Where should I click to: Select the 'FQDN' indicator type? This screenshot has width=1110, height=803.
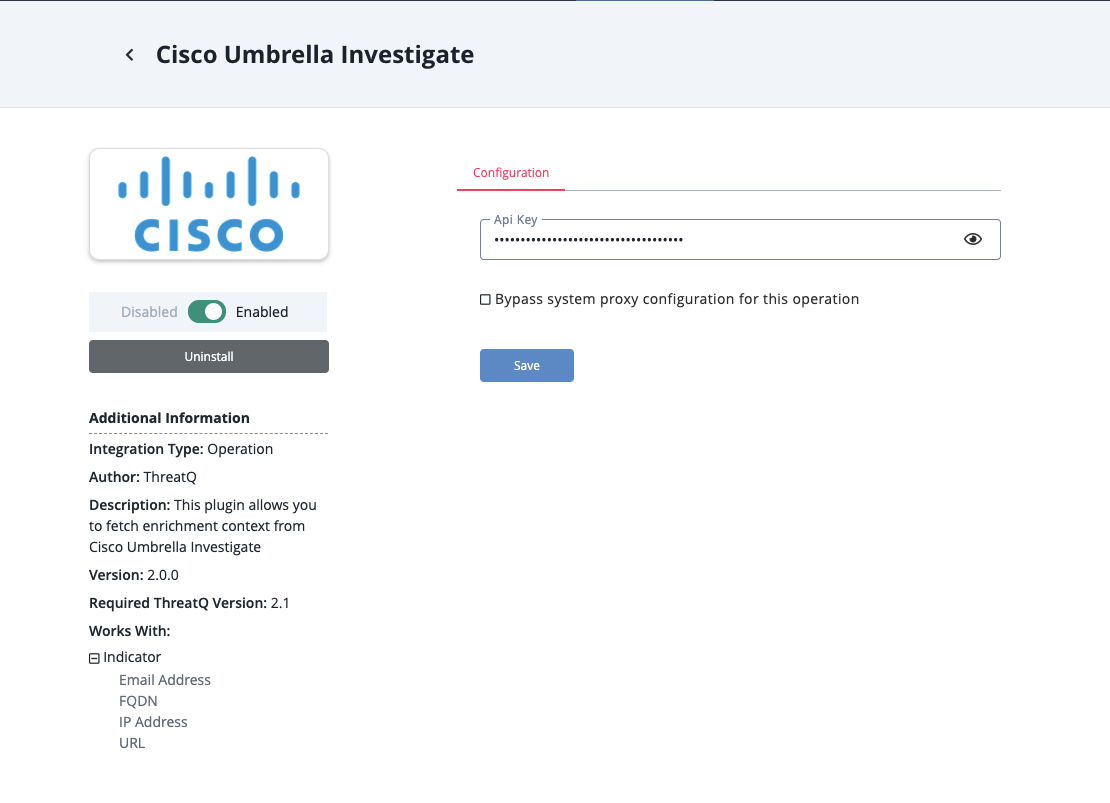138,701
